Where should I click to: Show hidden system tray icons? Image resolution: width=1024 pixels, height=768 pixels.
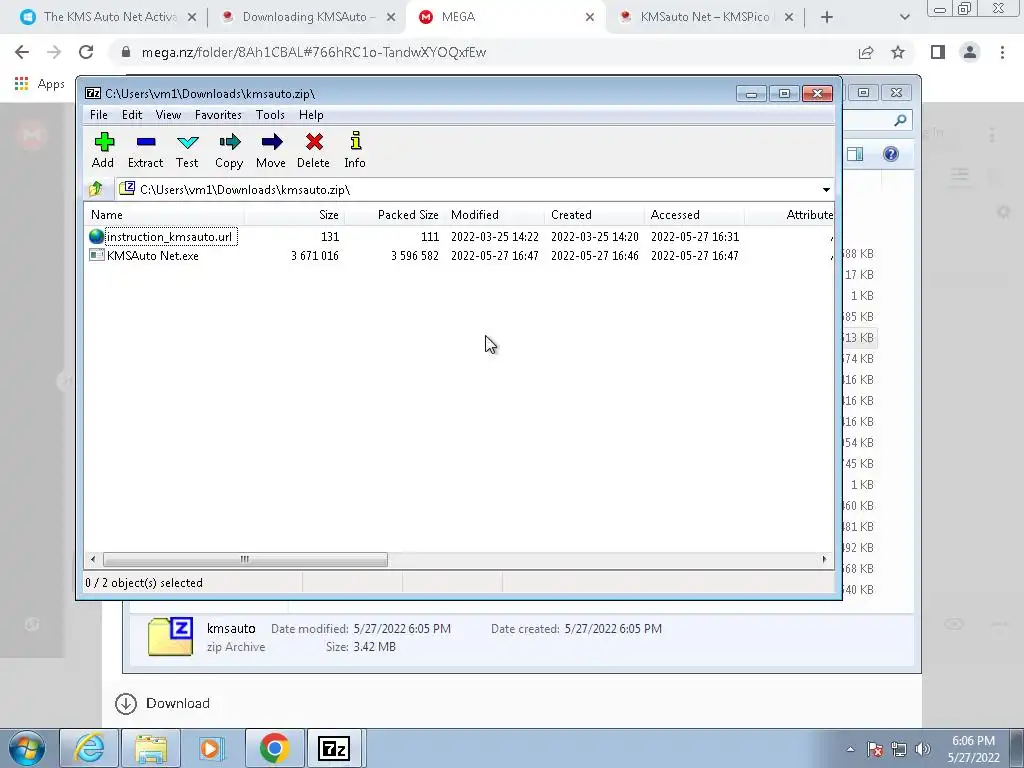tap(850, 749)
